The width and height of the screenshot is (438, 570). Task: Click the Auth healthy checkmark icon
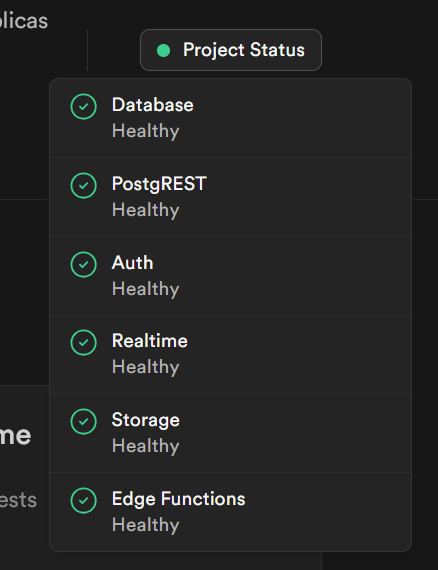(x=84, y=264)
